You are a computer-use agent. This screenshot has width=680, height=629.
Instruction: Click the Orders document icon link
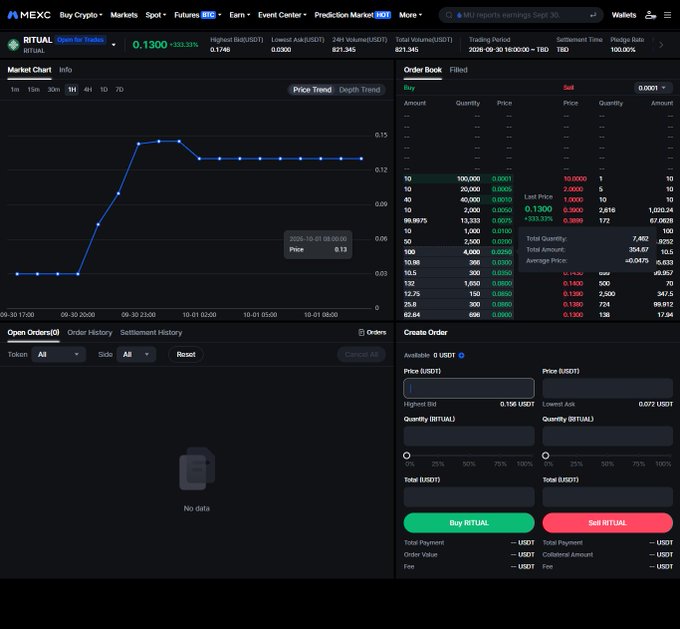372,332
